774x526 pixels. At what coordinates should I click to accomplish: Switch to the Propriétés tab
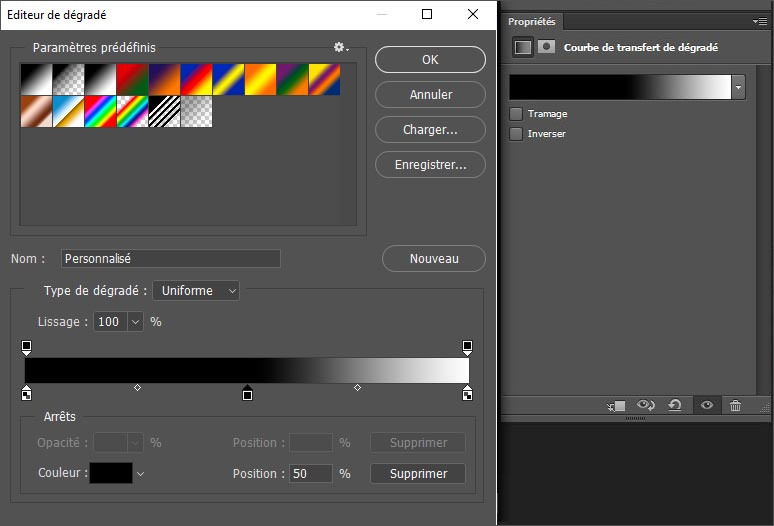[532, 21]
